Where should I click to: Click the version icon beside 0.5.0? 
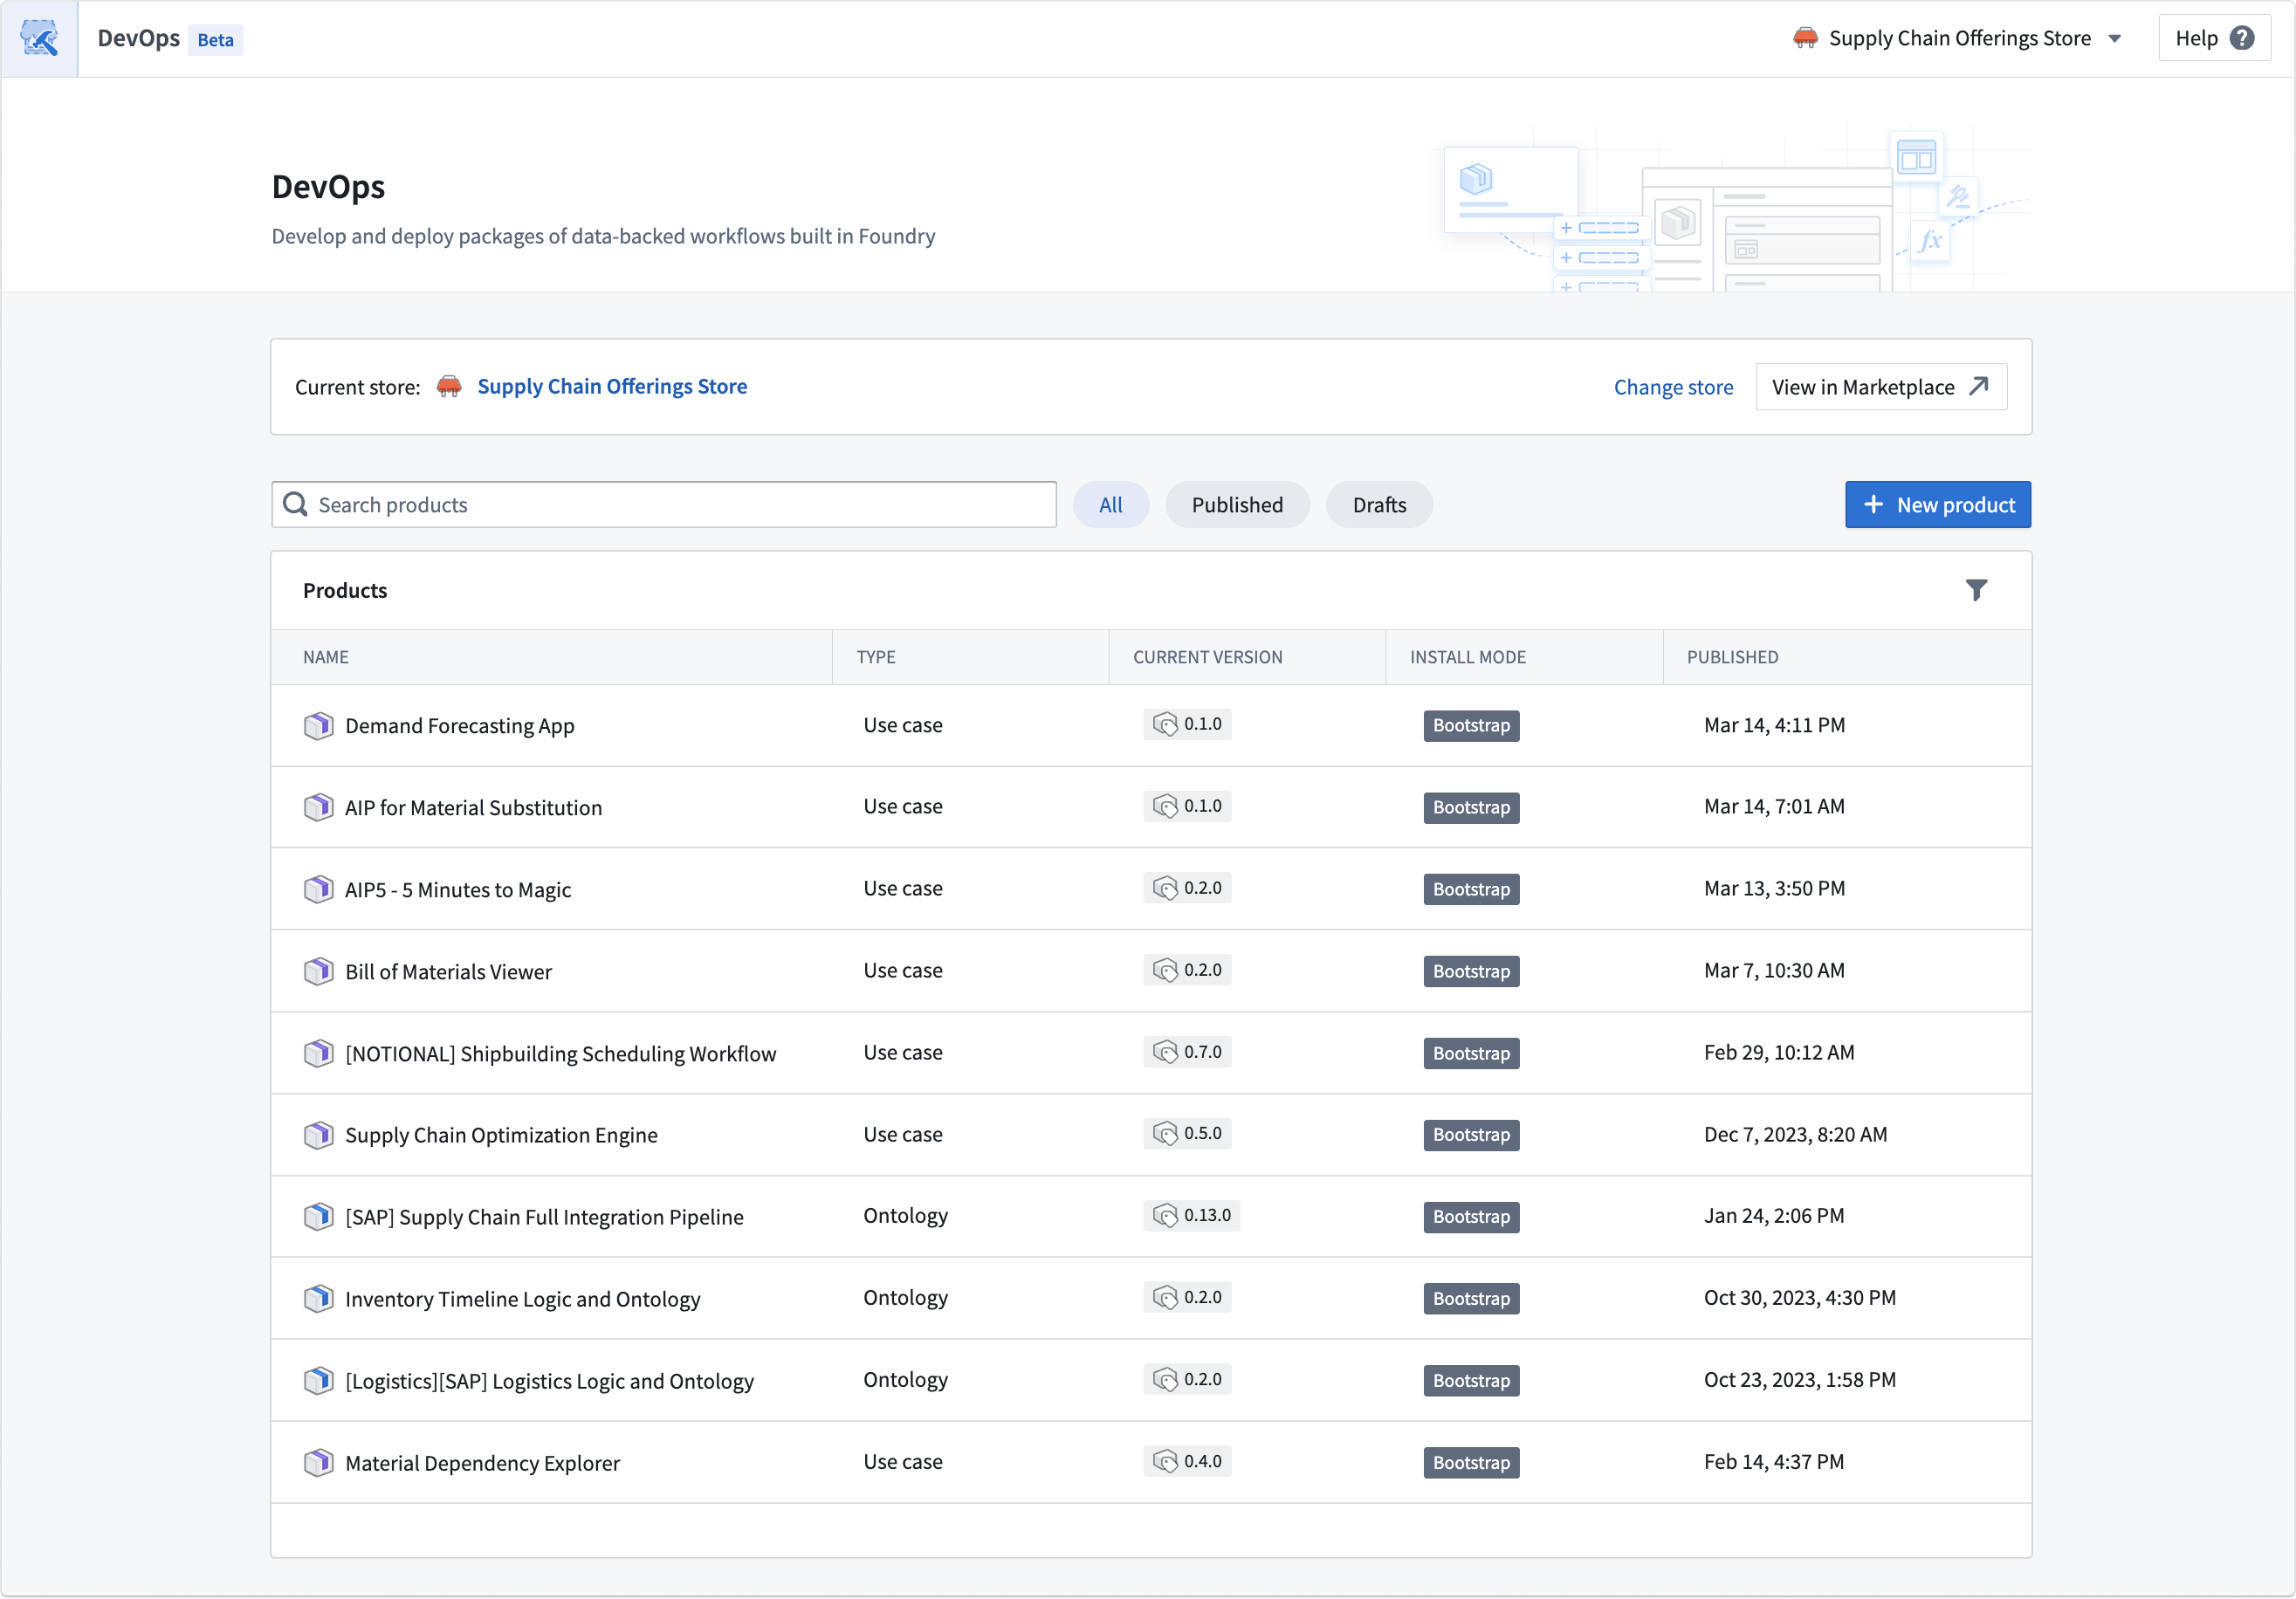click(x=1165, y=1134)
